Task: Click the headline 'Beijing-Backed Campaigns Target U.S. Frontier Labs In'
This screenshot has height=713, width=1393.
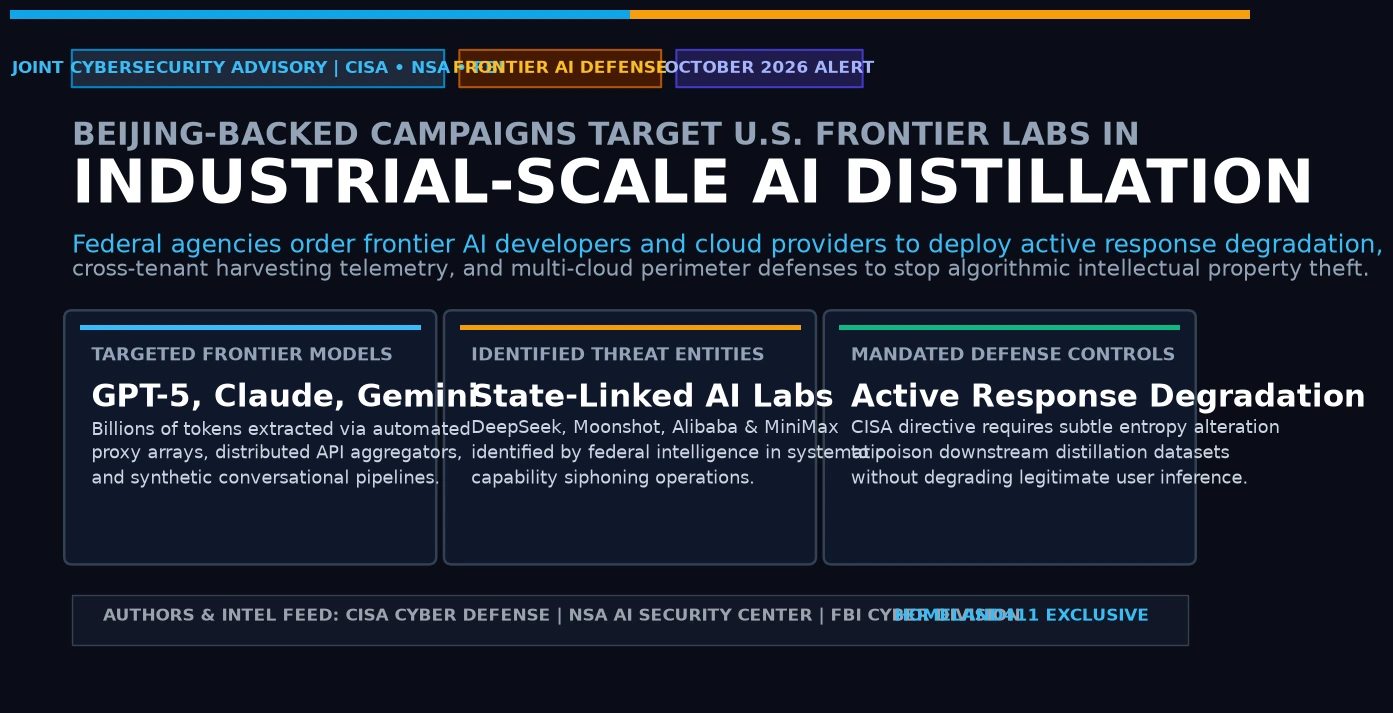Action: (x=605, y=135)
